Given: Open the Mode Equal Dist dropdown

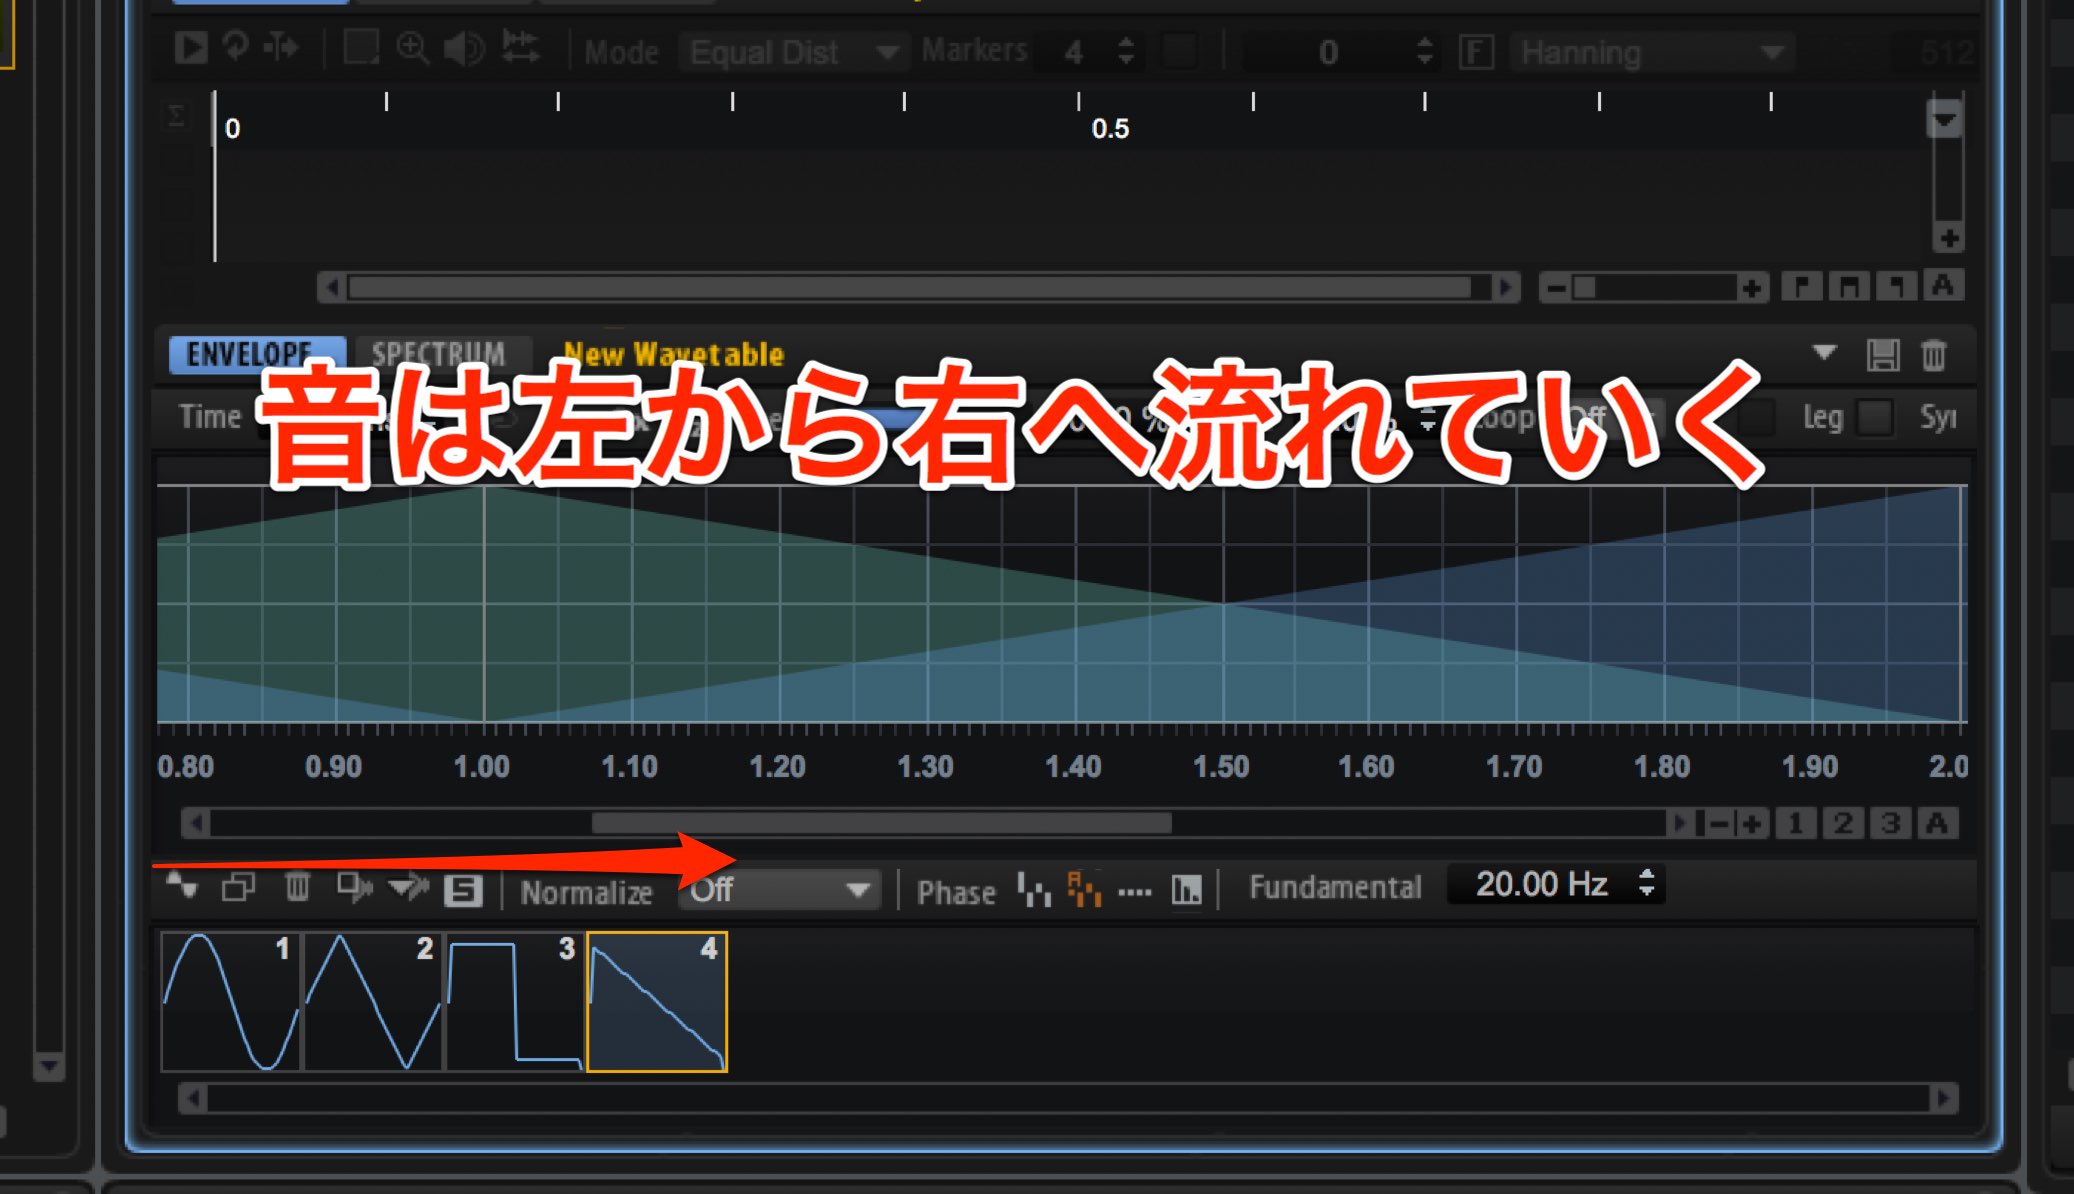Looking at the screenshot, I should tap(793, 52).
